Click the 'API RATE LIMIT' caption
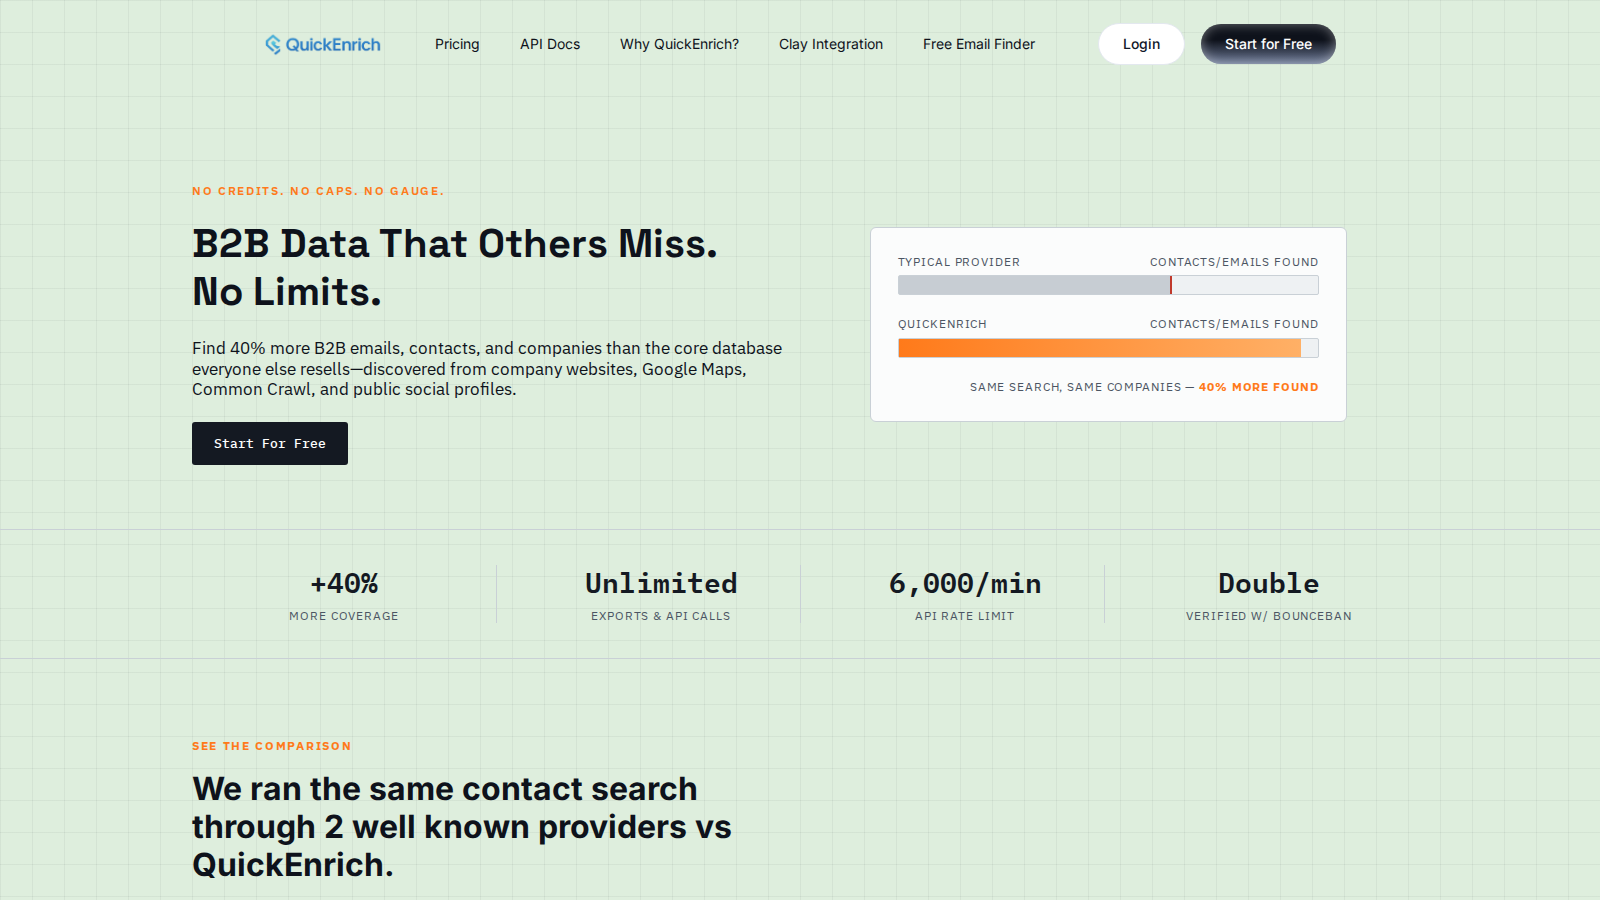Viewport: 1600px width, 900px height. point(965,616)
